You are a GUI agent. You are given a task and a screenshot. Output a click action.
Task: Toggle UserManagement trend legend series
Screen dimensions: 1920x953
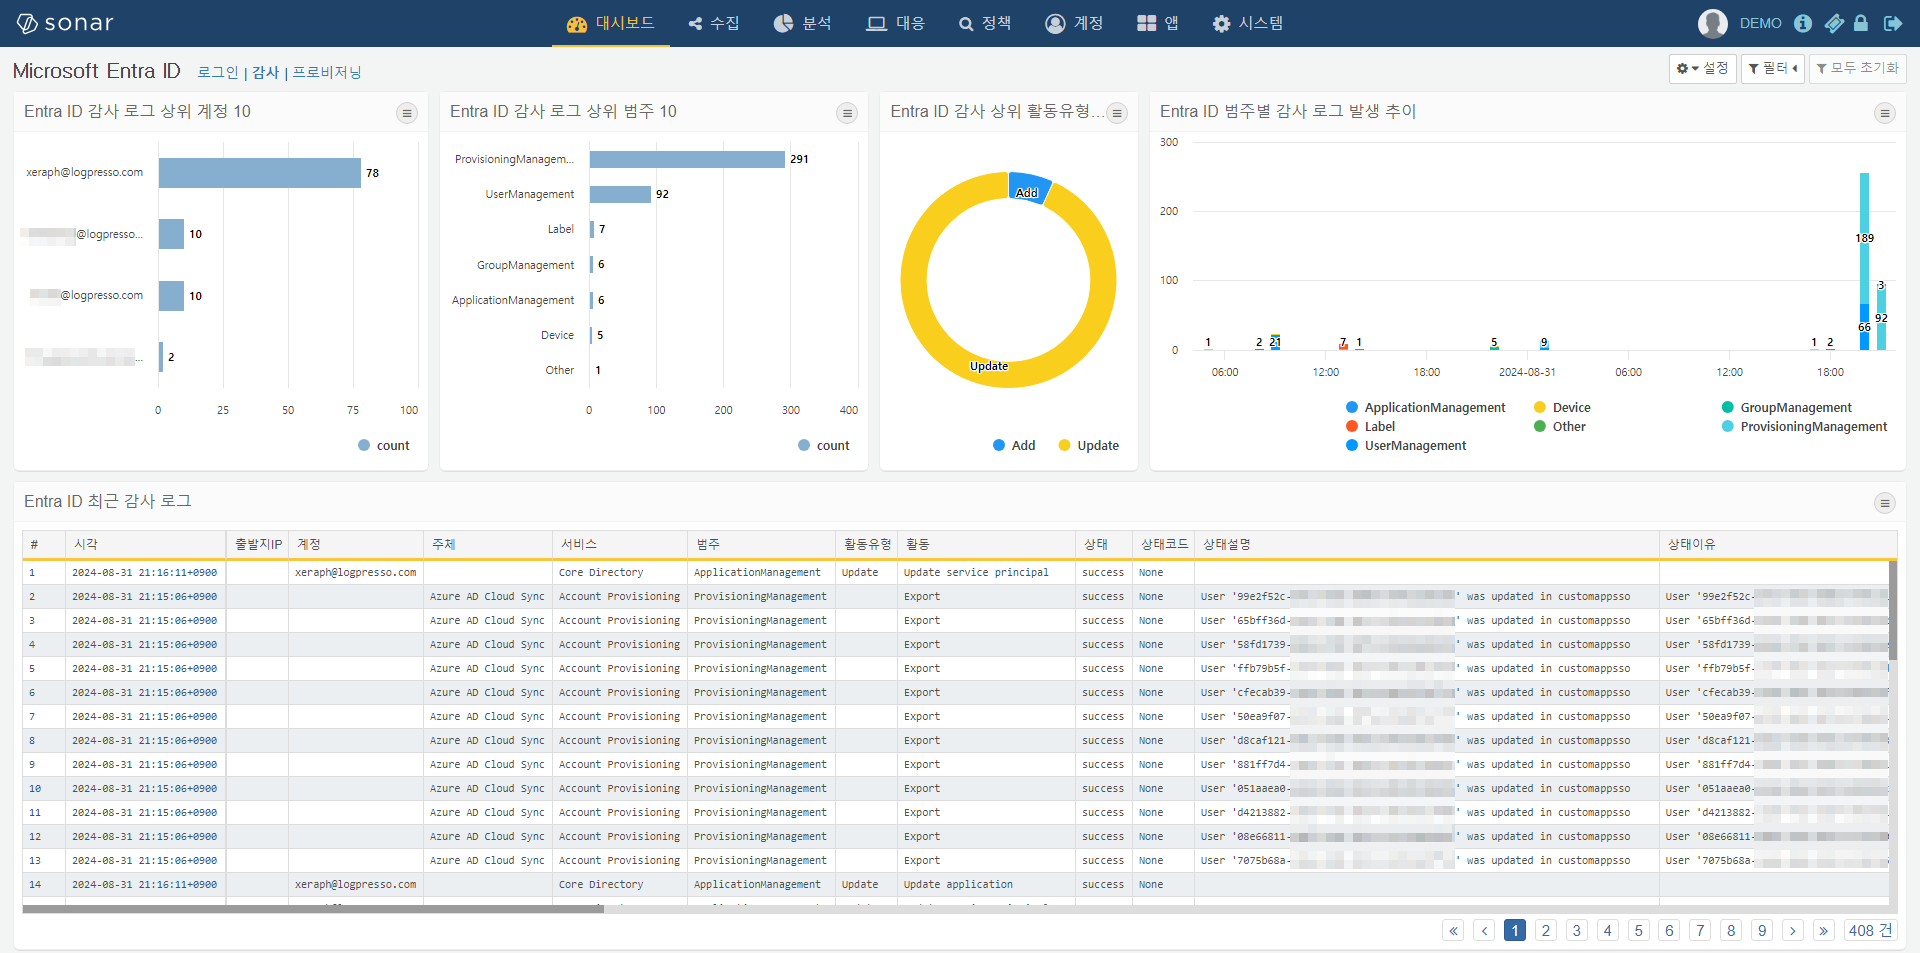click(1406, 446)
